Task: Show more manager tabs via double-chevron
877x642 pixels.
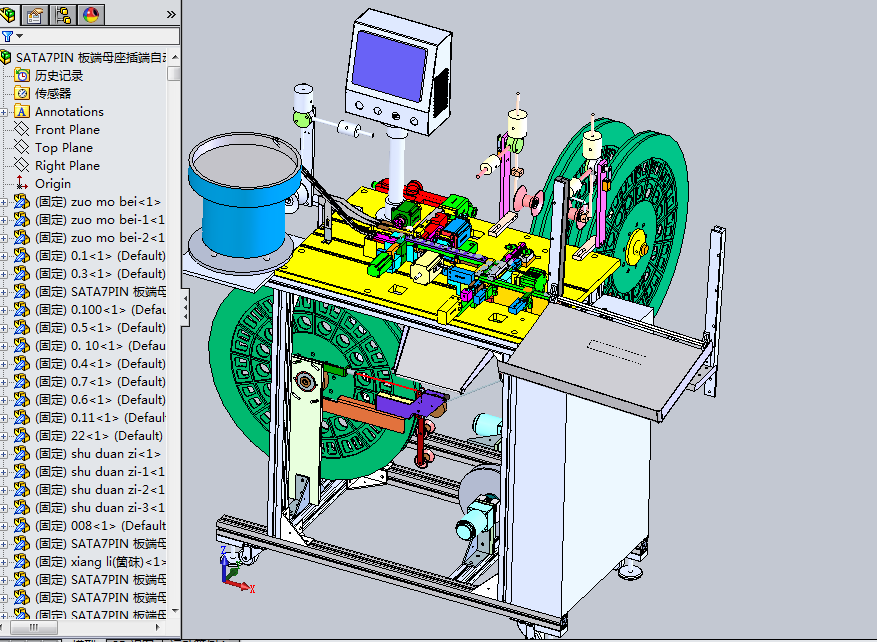Action: pyautogui.click(x=171, y=15)
